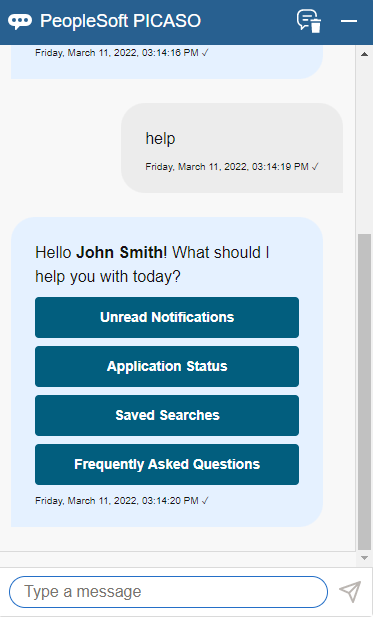The height and width of the screenshot is (624, 374).
Task: Click the Unread Notifications button
Action: [x=167, y=318]
